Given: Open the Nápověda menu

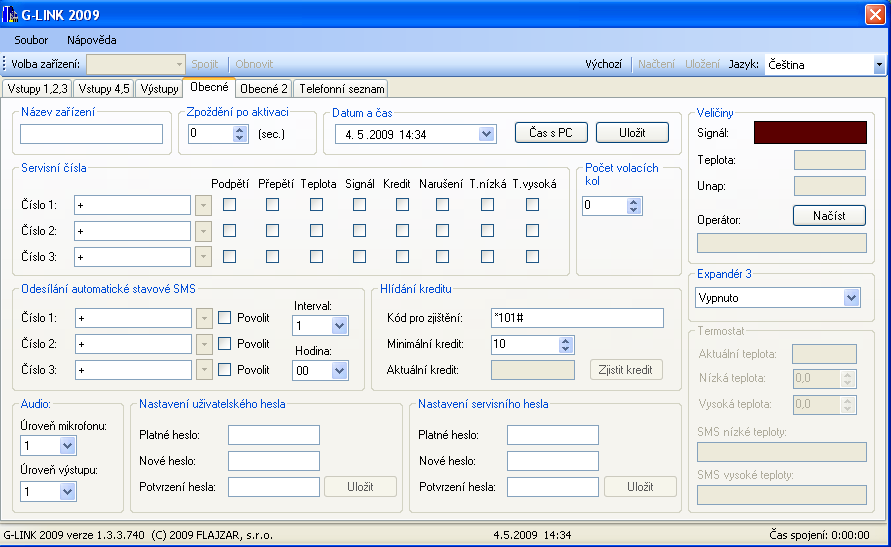Looking at the screenshot, I should click(x=91, y=40).
